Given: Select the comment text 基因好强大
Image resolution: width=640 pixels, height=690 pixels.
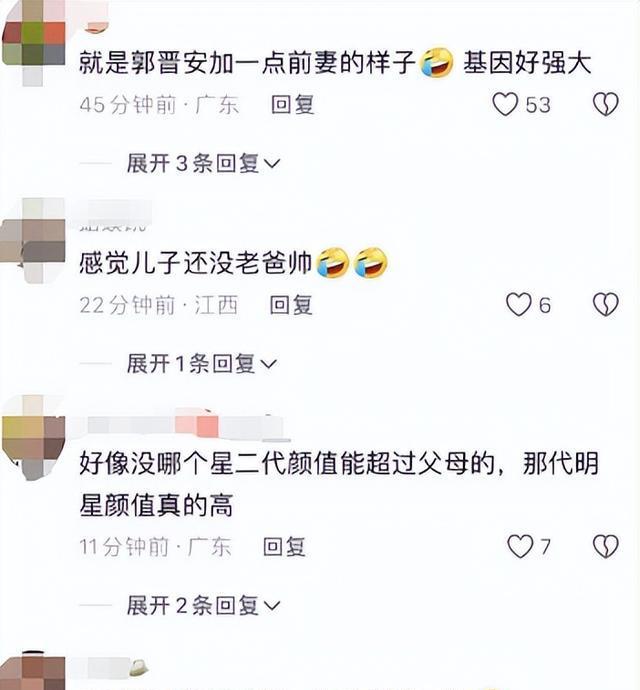Looking at the screenshot, I should click(x=527, y=62).
